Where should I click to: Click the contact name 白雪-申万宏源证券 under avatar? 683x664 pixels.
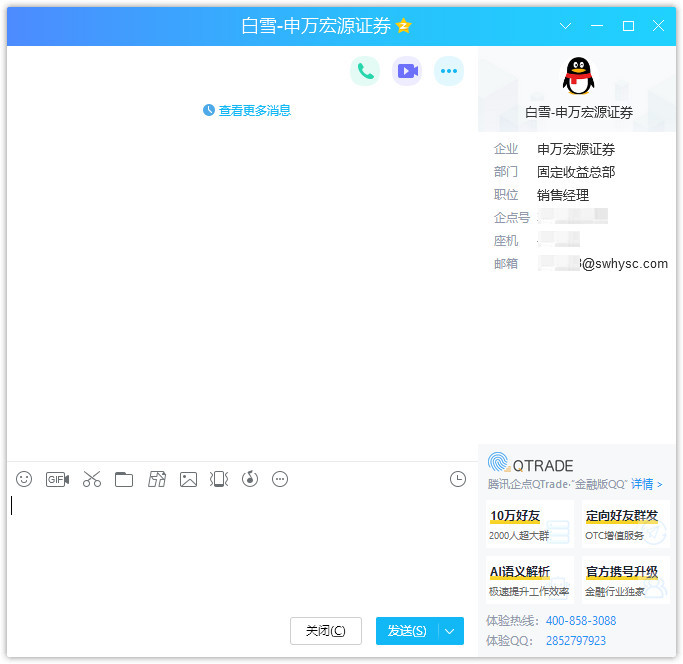pyautogui.click(x=579, y=112)
